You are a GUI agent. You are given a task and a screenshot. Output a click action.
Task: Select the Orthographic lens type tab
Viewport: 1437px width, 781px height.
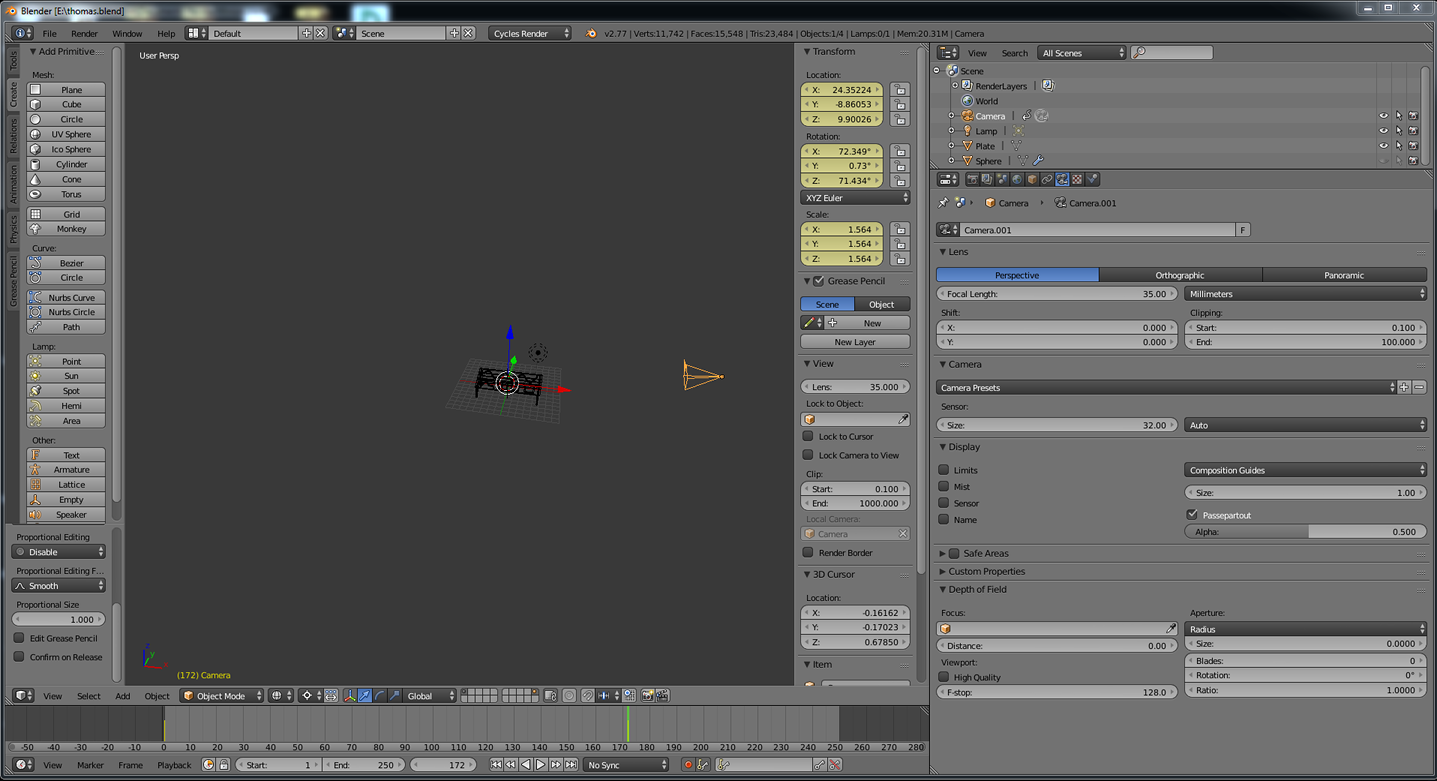pos(1180,275)
